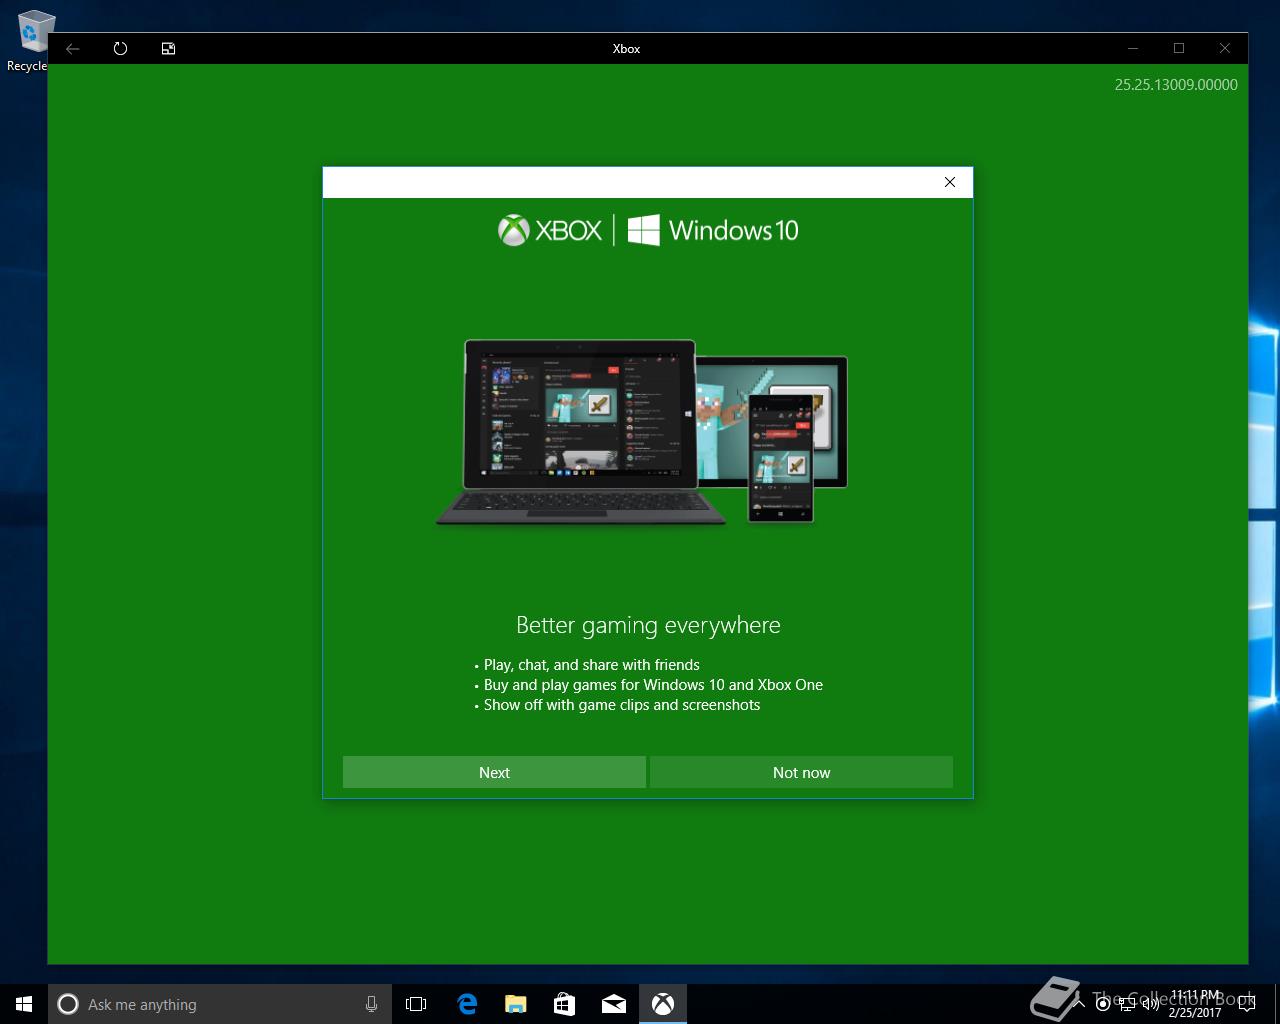Image resolution: width=1280 pixels, height=1024 pixels.
Task: Click 'Play, chat, and share with friends'
Action: click(x=592, y=665)
